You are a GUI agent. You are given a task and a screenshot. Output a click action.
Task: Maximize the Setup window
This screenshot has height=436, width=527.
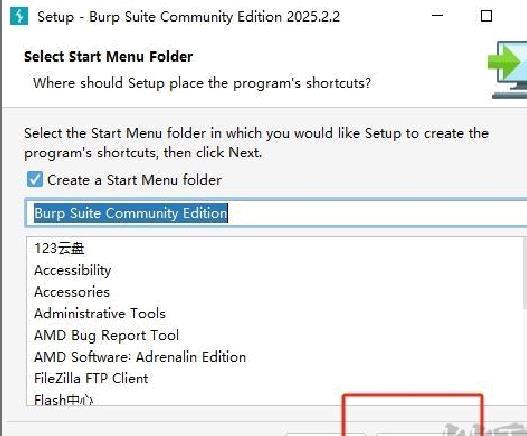tap(486, 16)
